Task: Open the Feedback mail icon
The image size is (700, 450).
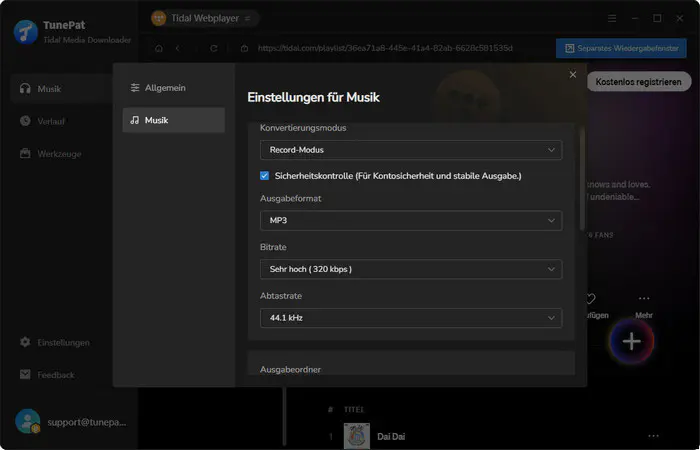Action: pos(25,374)
